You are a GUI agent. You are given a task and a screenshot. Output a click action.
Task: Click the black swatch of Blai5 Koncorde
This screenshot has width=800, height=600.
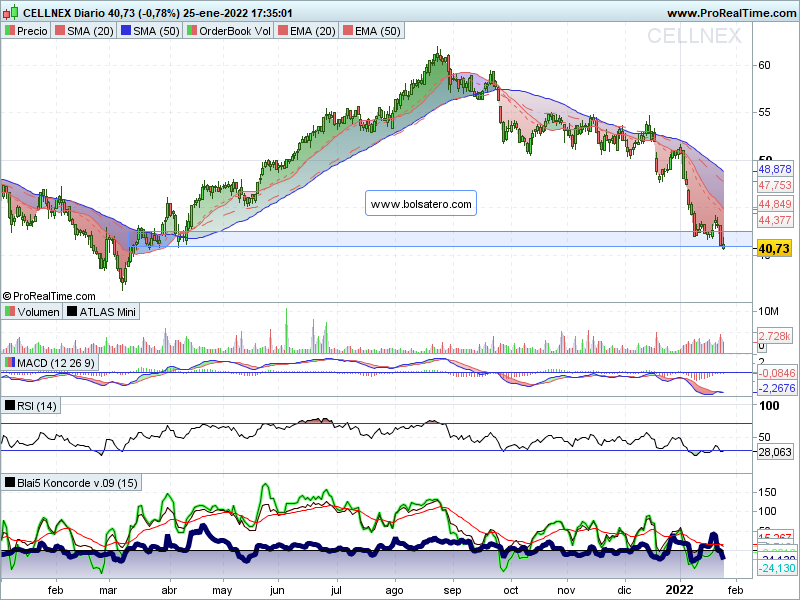pos(10,482)
